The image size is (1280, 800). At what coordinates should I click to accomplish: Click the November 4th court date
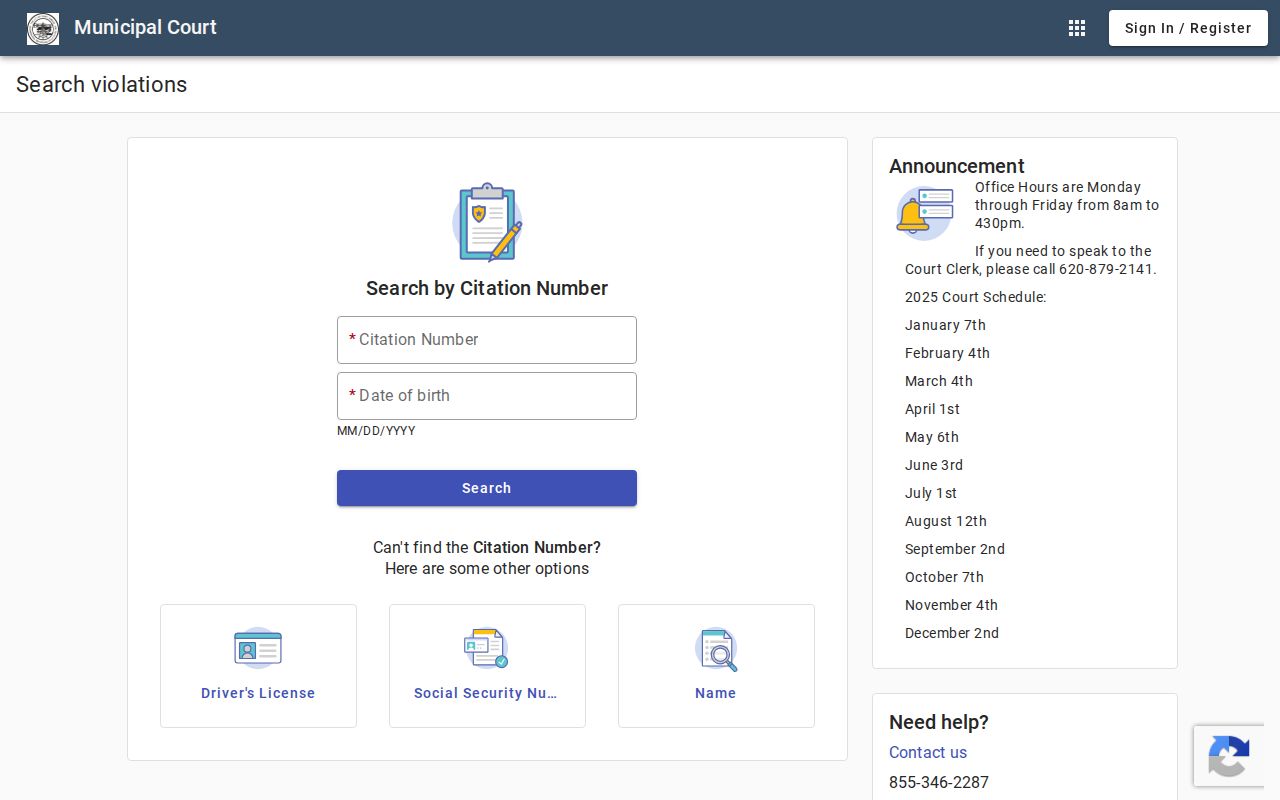pyautogui.click(x=951, y=605)
